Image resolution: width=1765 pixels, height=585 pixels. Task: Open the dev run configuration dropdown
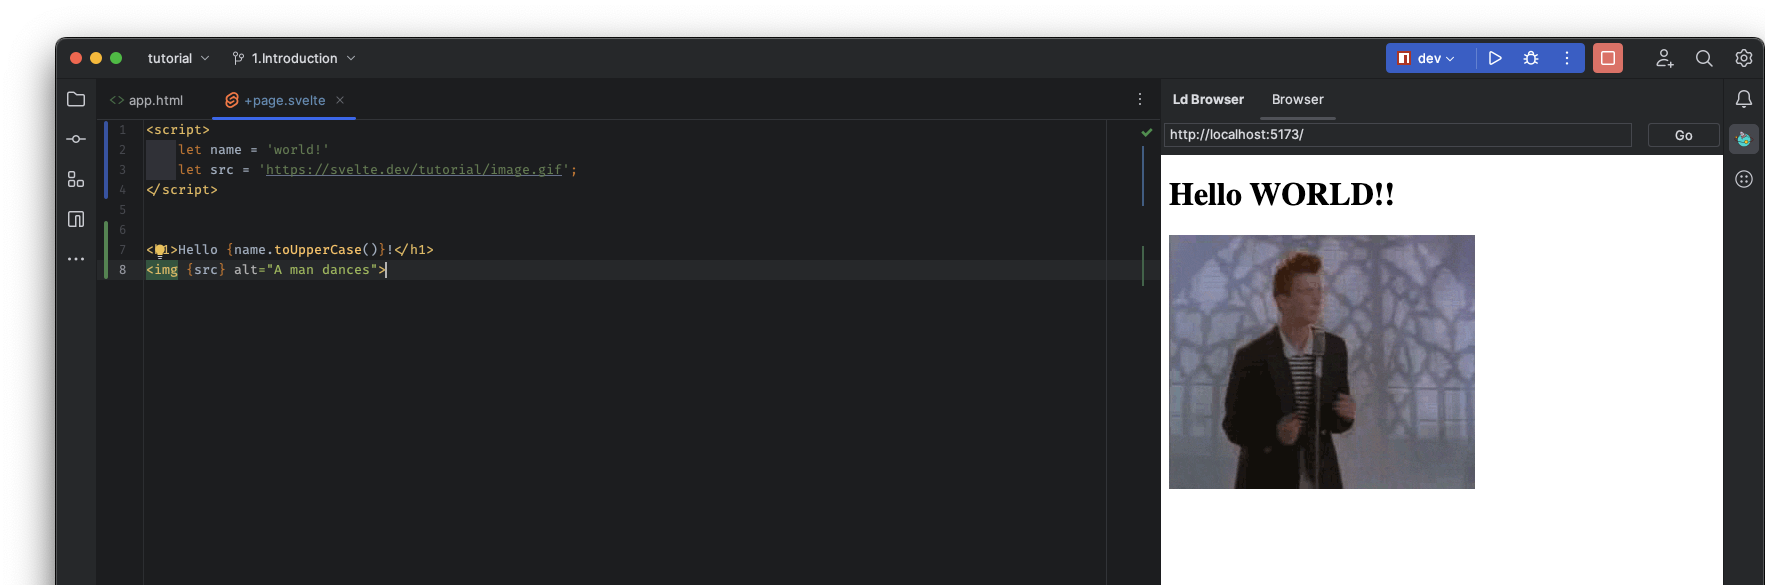click(1427, 58)
